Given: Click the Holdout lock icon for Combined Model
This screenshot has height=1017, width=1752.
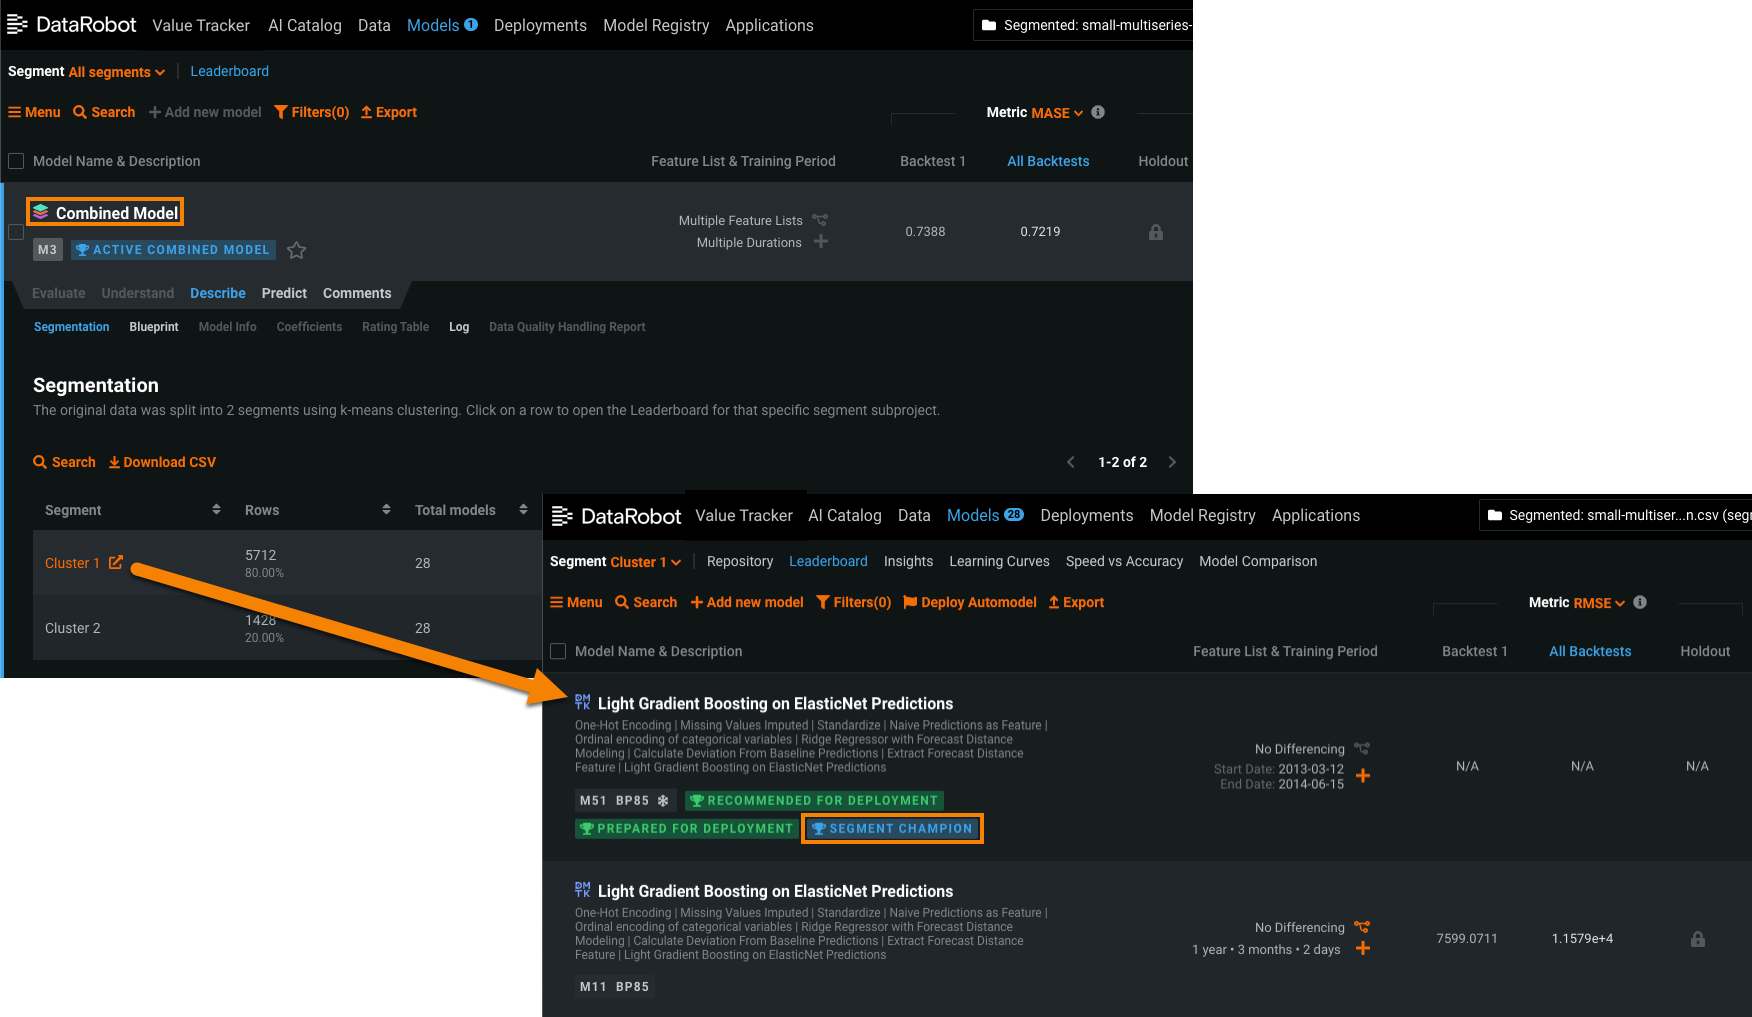Looking at the screenshot, I should pos(1155,232).
